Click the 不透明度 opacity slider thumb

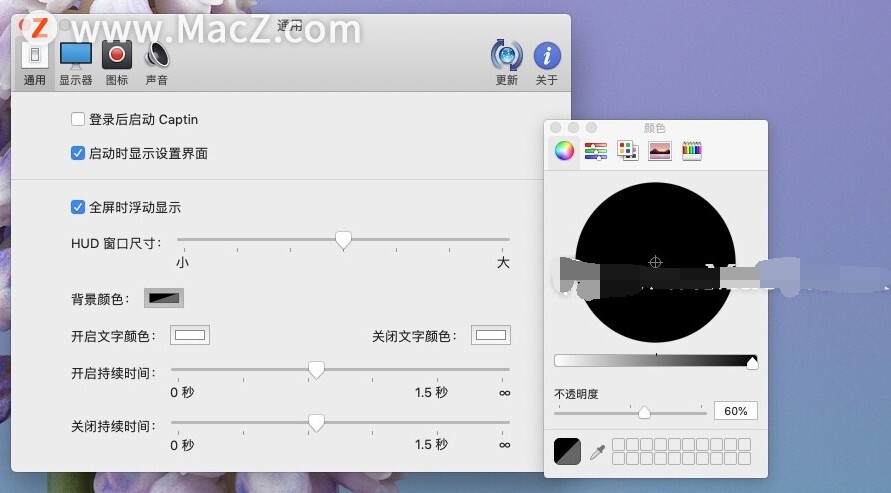[x=644, y=412]
